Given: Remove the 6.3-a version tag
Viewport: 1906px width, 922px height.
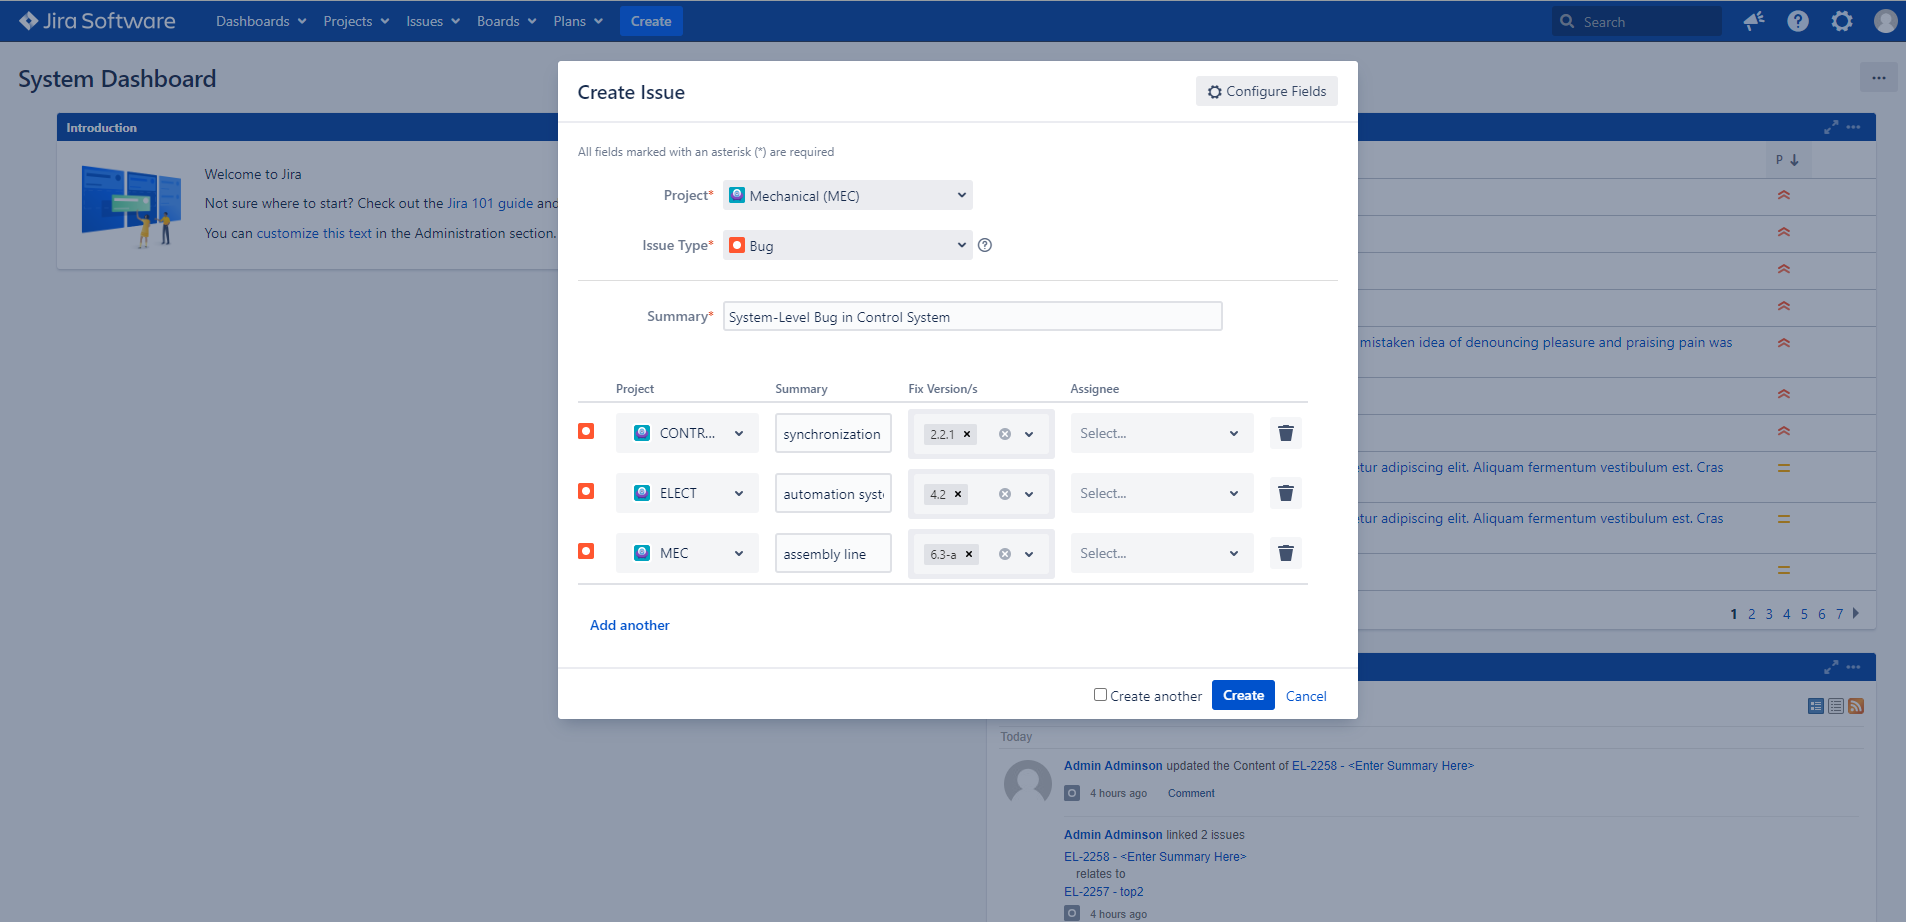Looking at the screenshot, I should click(969, 554).
